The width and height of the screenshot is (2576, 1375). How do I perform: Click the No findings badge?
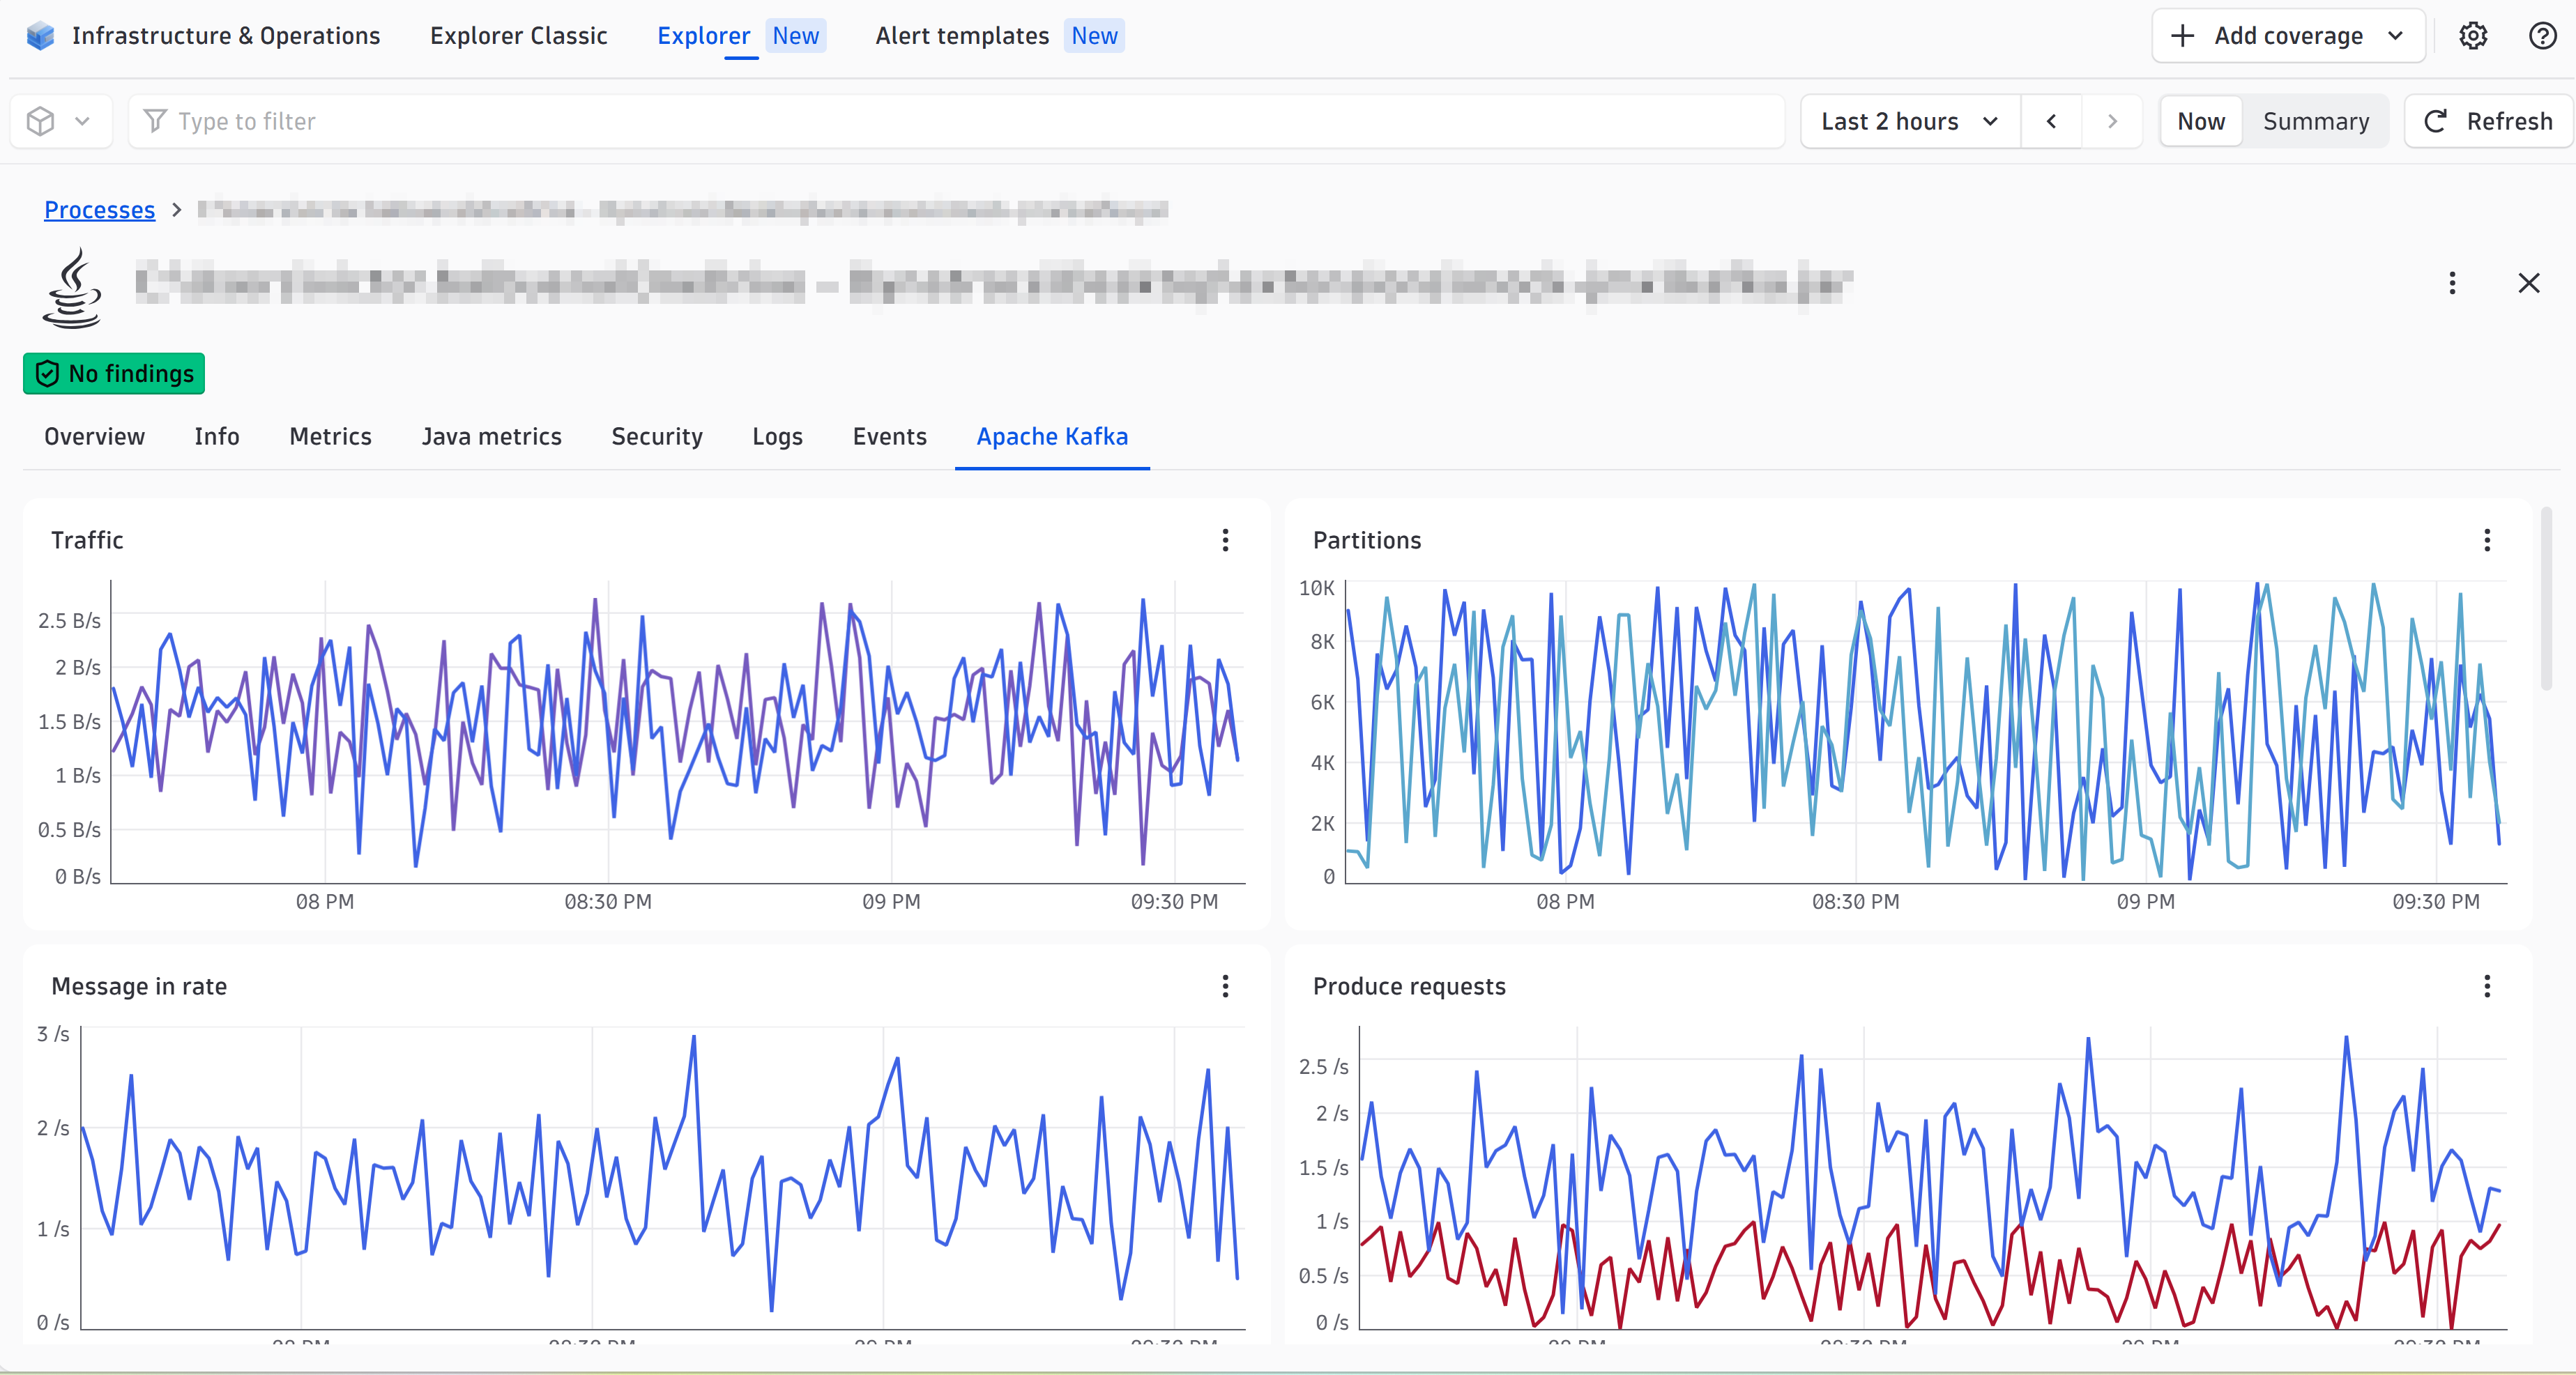pyautogui.click(x=114, y=374)
